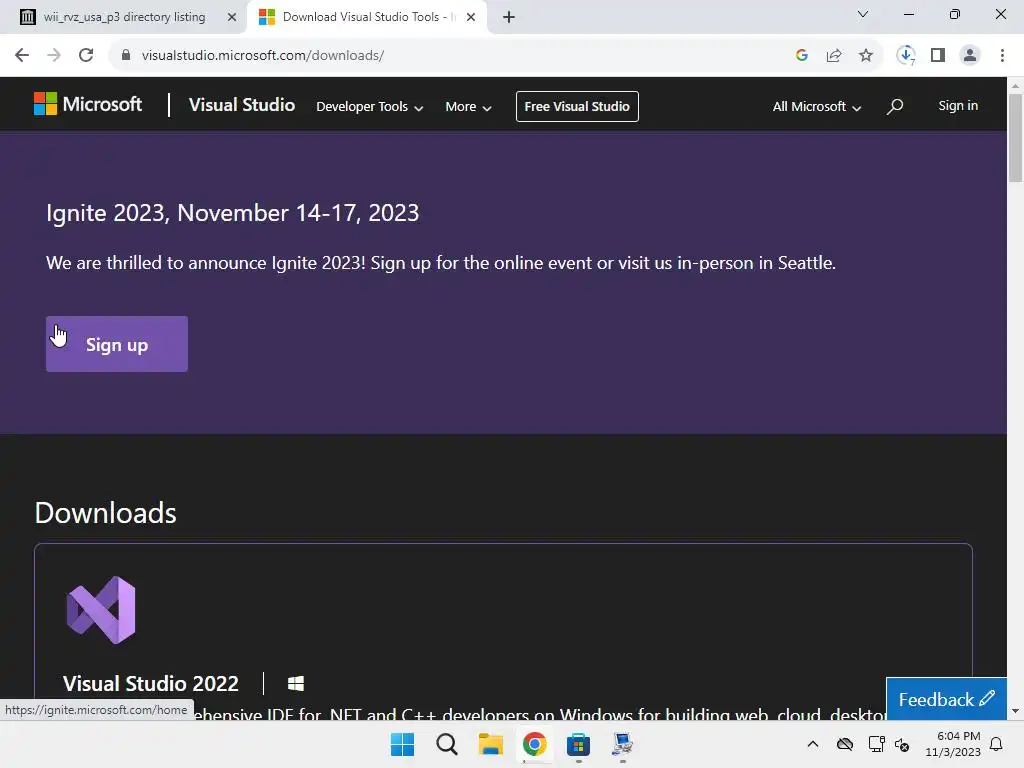Click the share page icon
The width and height of the screenshot is (1024, 768).
834,56
